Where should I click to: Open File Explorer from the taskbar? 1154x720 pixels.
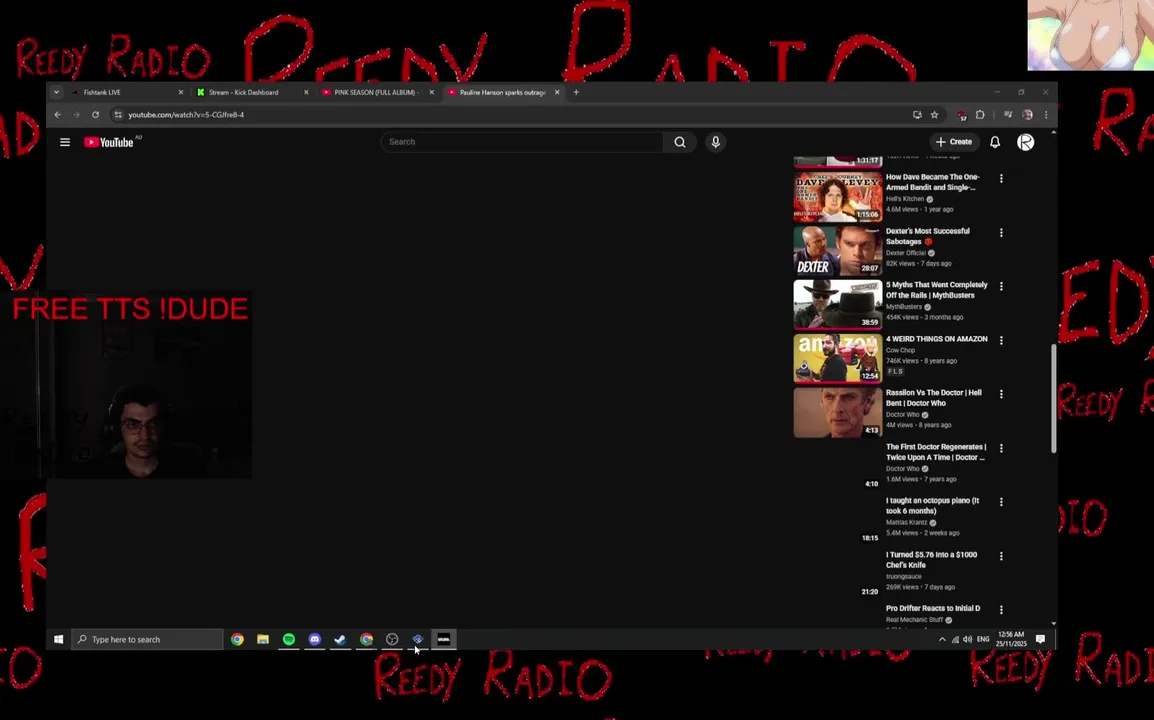(263, 639)
